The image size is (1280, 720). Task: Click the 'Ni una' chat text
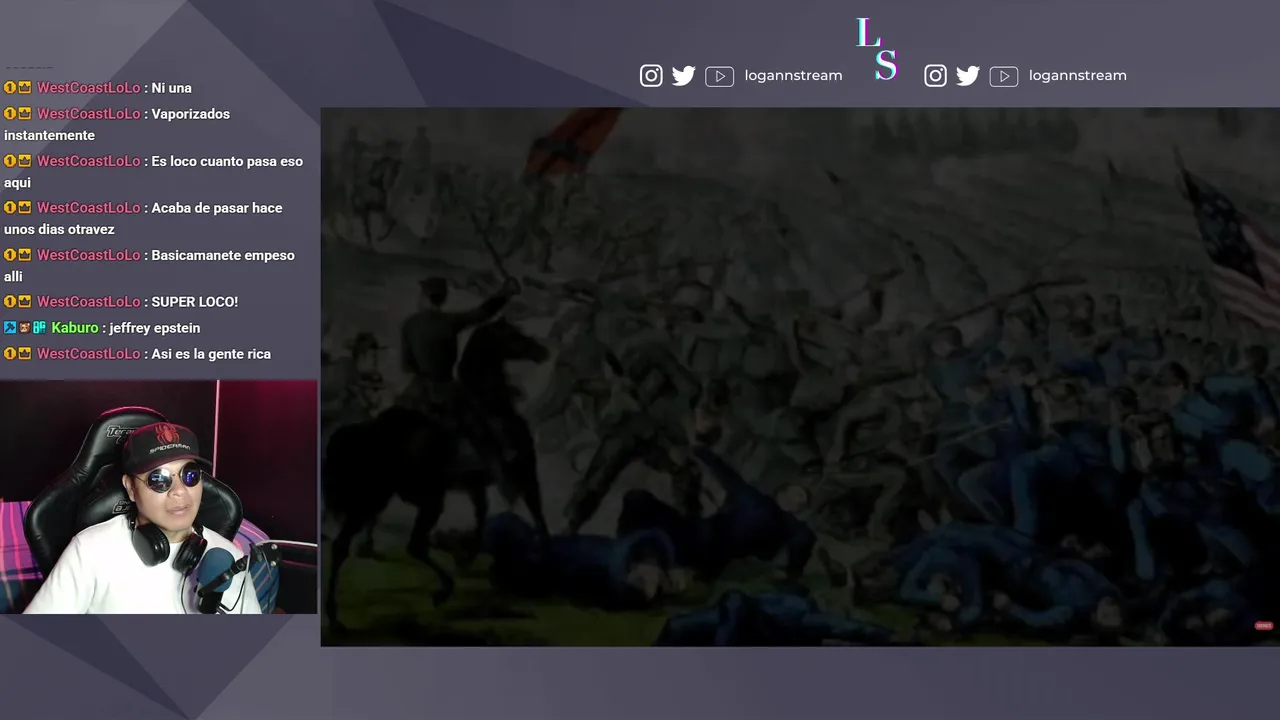pyautogui.click(x=171, y=88)
